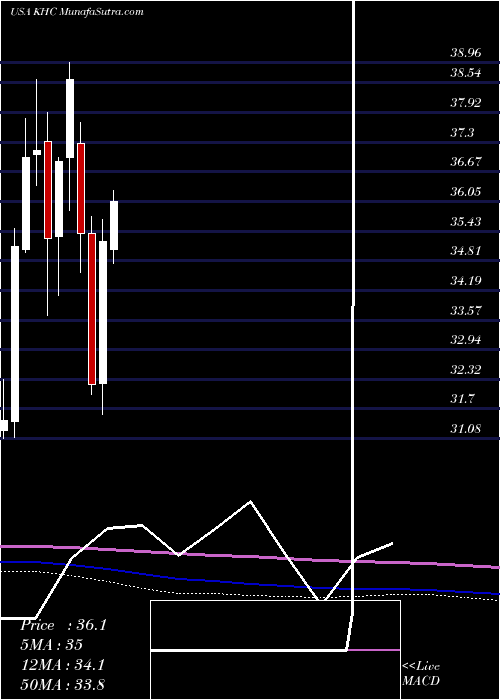Click the 50MA : 33.8 readout
This screenshot has height=700, width=500.
(x=62, y=684)
